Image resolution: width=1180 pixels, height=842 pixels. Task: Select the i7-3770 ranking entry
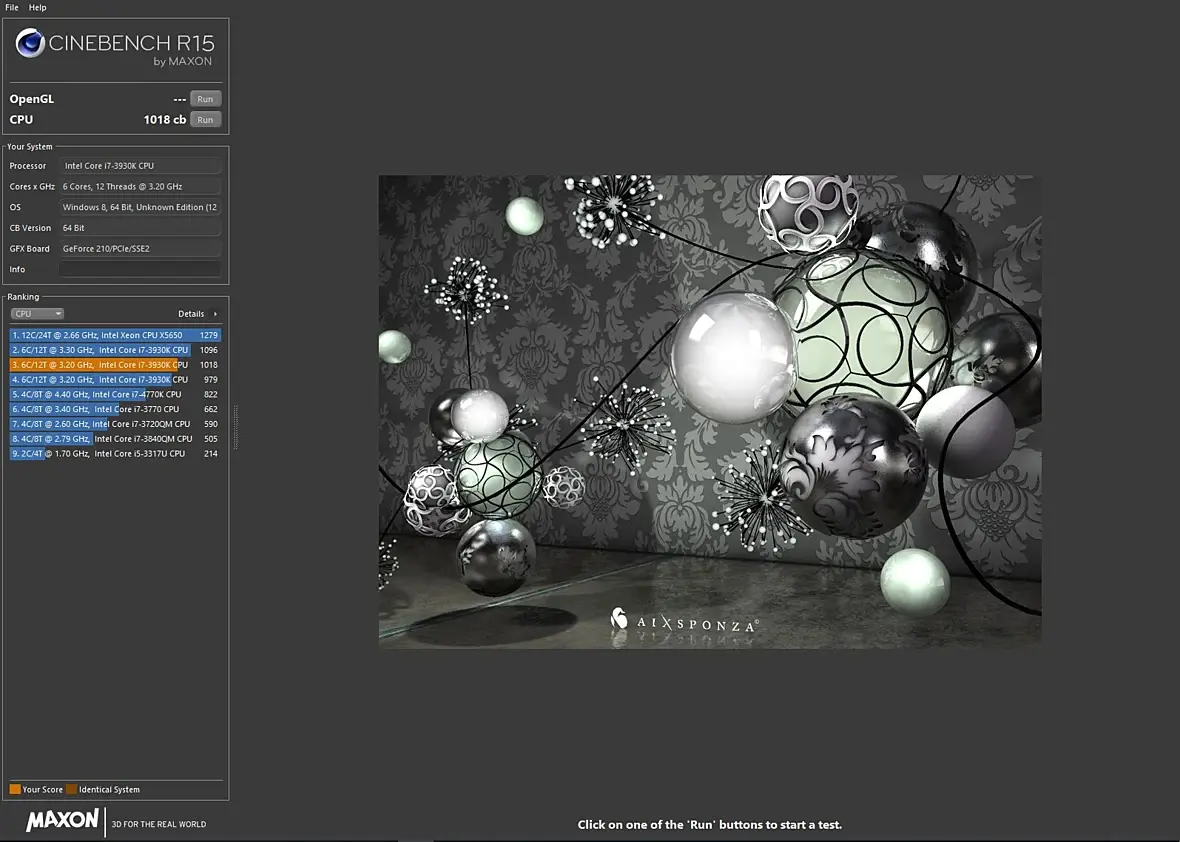(115, 409)
